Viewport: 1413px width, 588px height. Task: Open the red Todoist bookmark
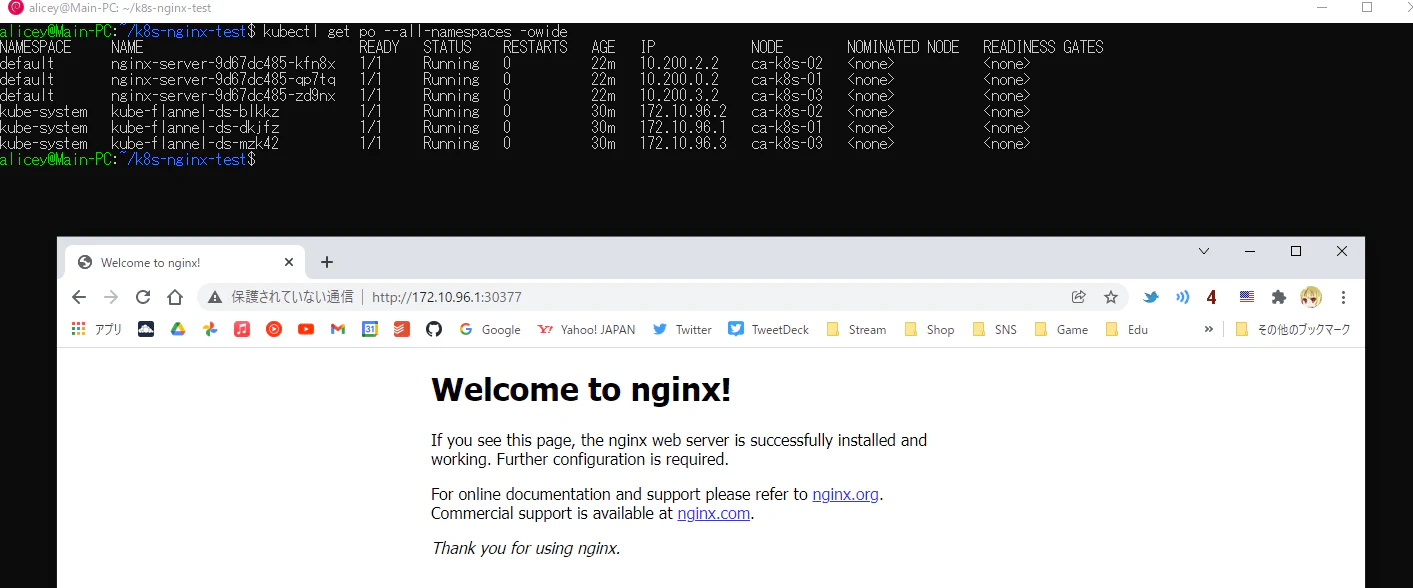point(402,329)
